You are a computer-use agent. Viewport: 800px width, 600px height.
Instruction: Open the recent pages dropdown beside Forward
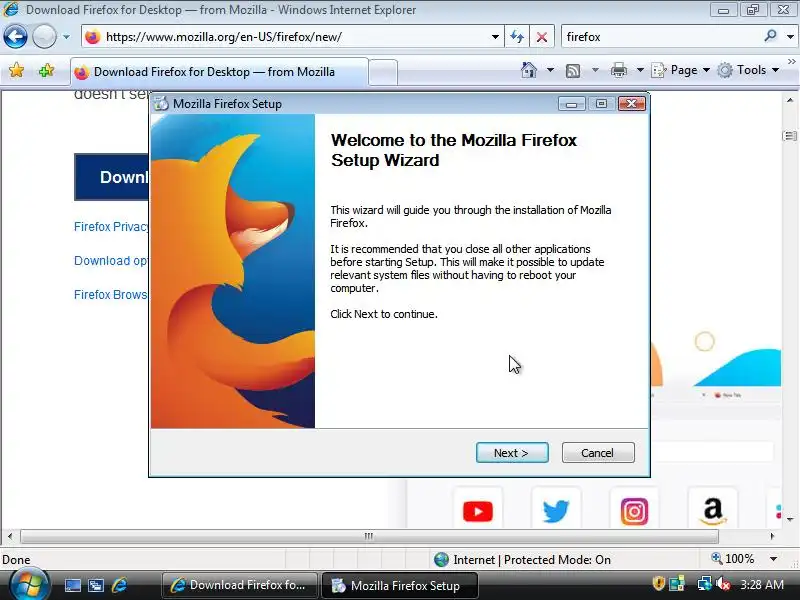pyautogui.click(x=66, y=37)
